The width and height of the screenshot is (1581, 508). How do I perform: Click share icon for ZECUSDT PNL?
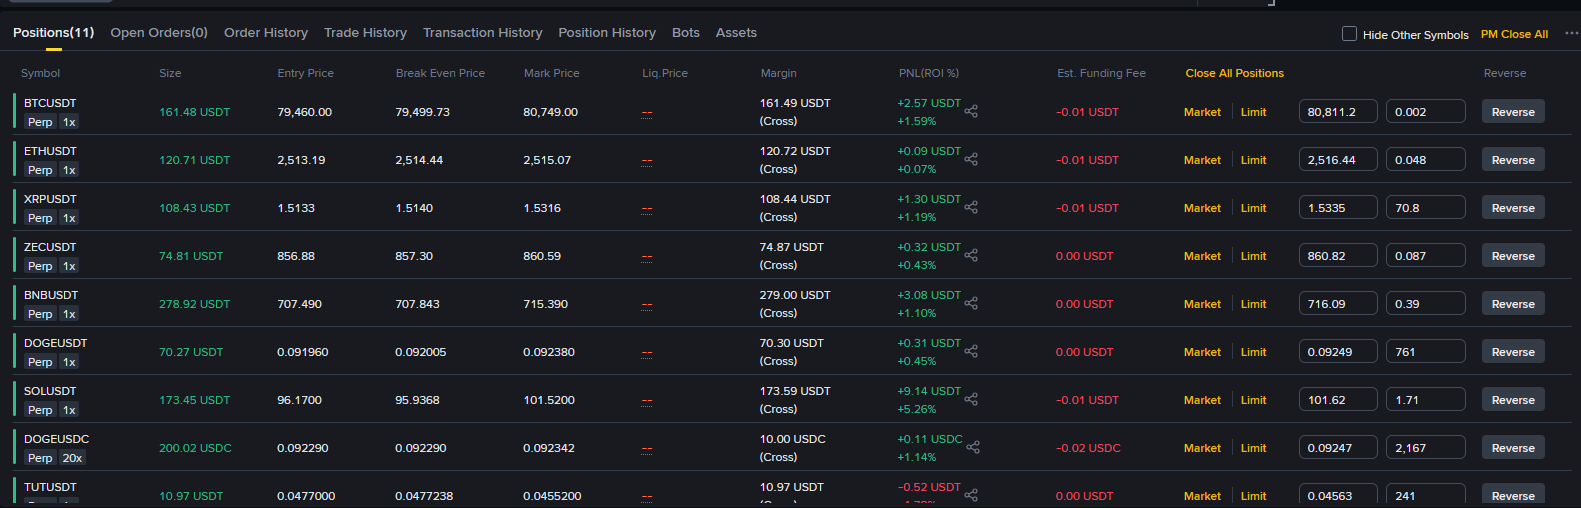tap(971, 255)
